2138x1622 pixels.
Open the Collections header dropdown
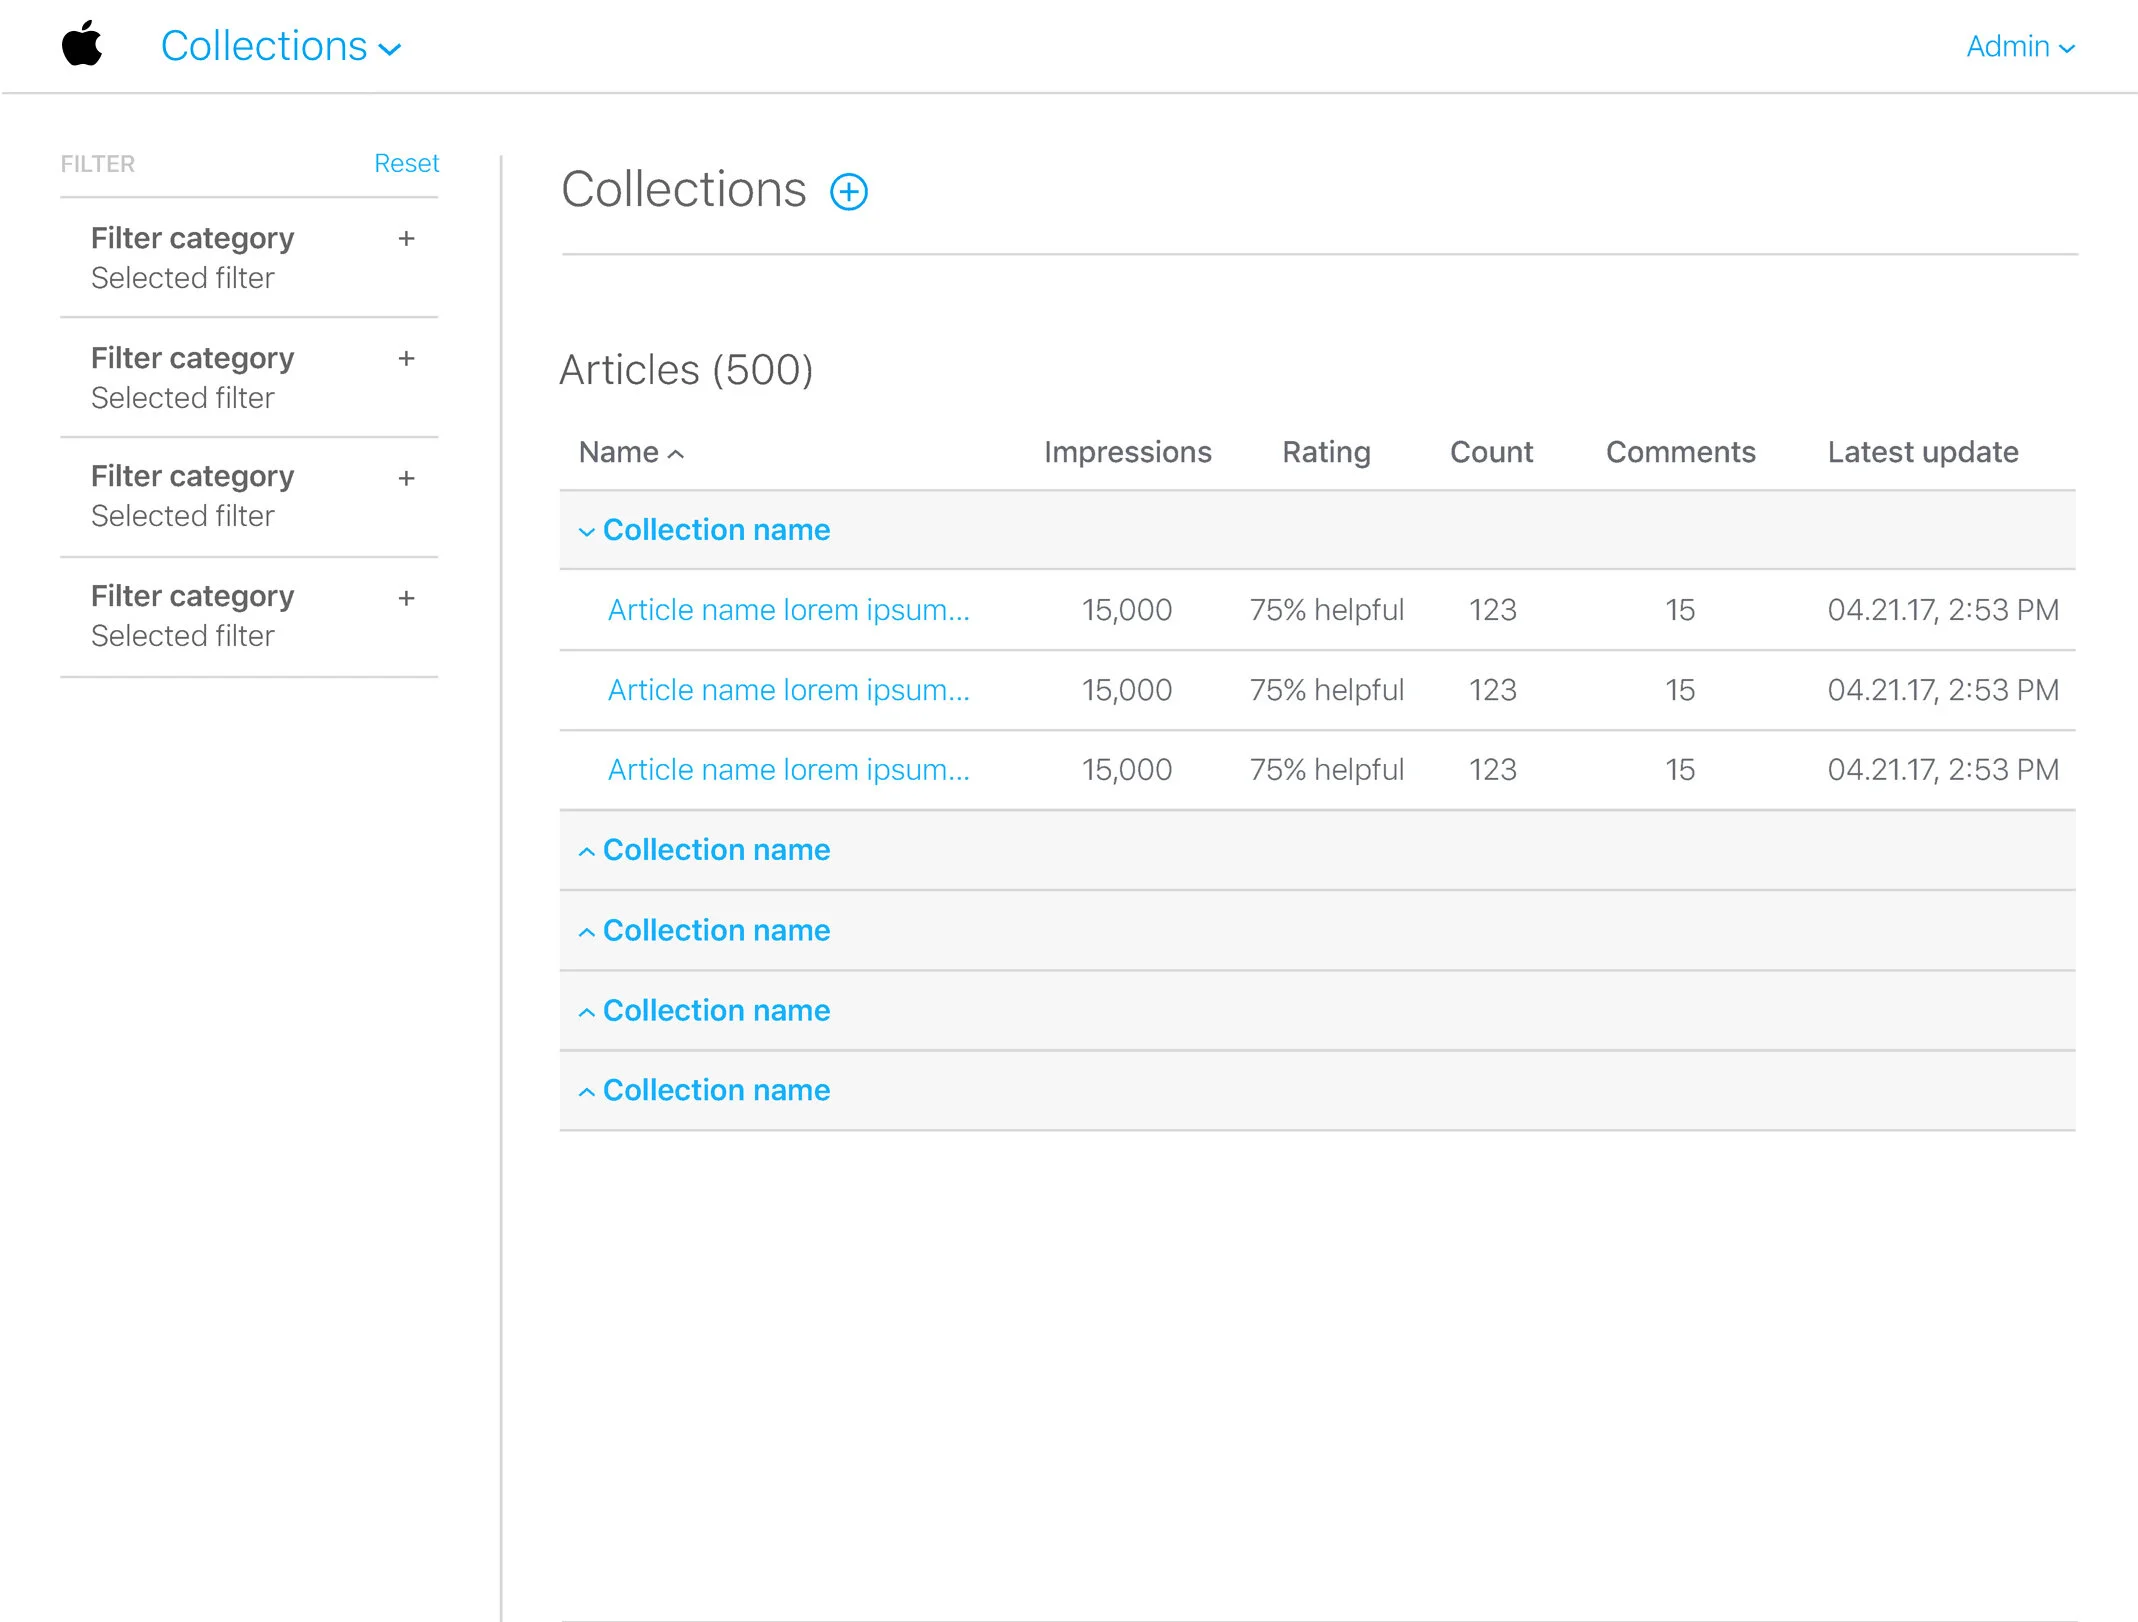281,46
